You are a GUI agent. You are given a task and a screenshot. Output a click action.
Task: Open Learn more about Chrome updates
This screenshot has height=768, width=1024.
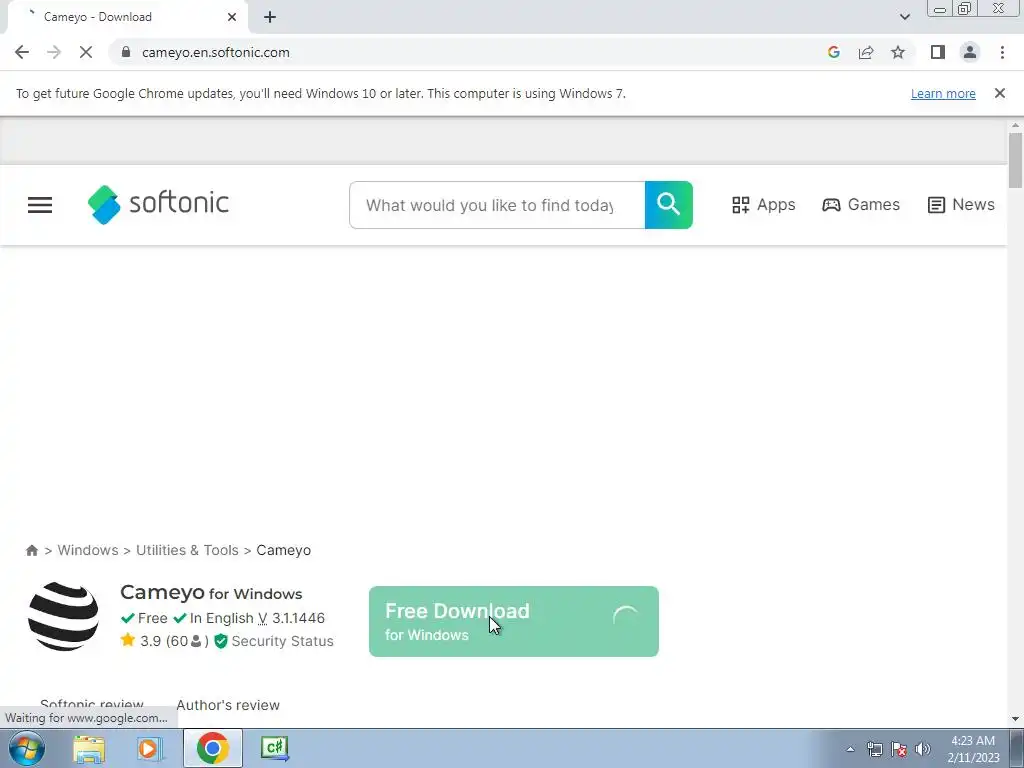[943, 93]
